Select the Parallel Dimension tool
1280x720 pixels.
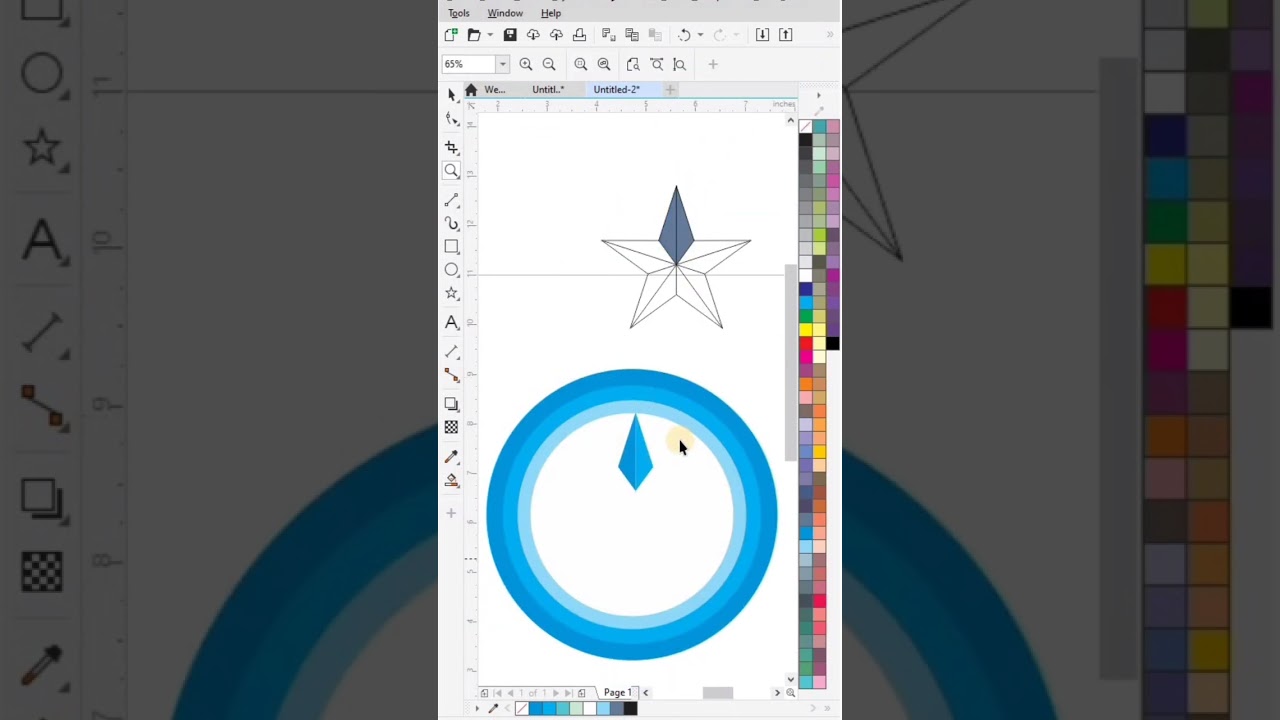(451, 351)
